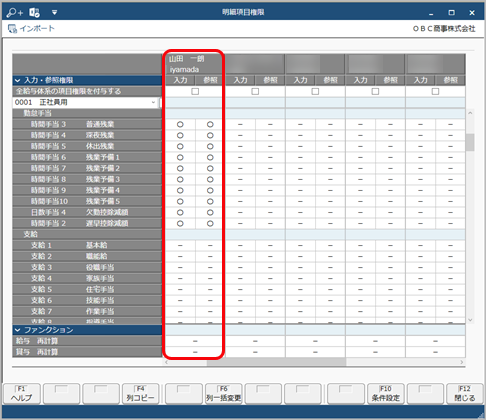
Task: Open the 0001 正社員用 combo box
Action: click(87, 102)
